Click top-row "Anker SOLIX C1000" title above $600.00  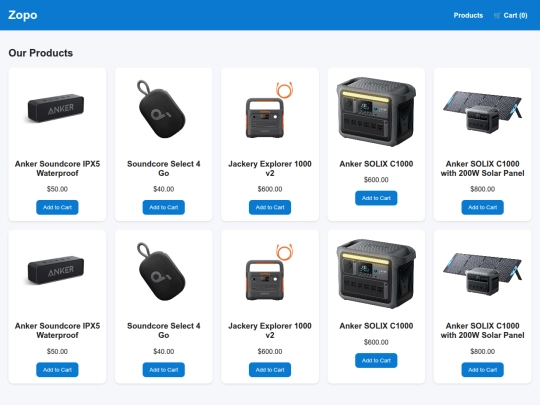point(376,164)
